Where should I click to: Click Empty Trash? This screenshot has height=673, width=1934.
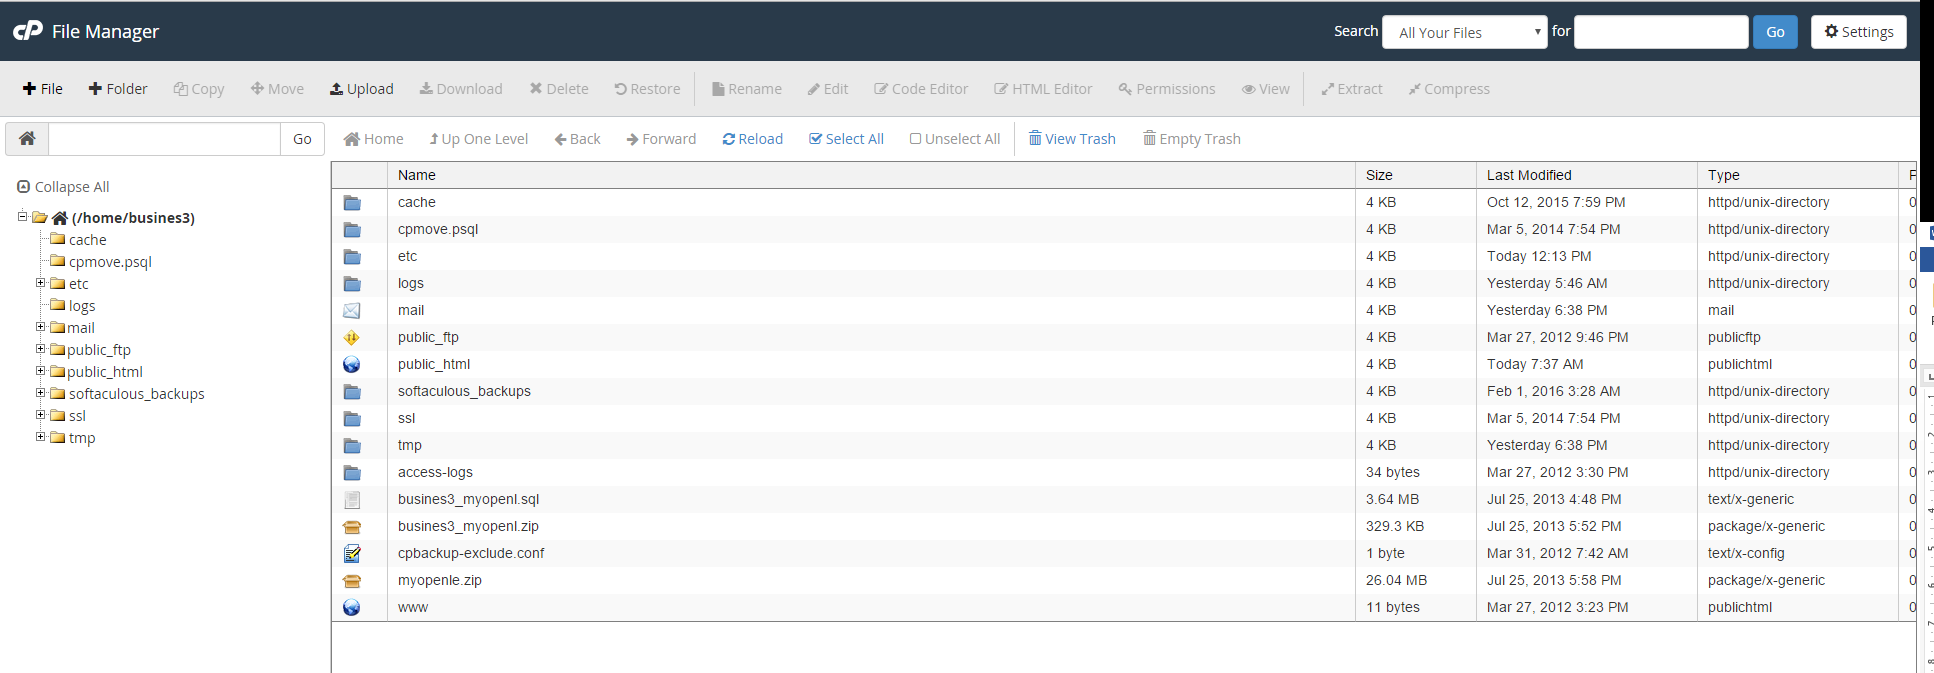point(1192,139)
